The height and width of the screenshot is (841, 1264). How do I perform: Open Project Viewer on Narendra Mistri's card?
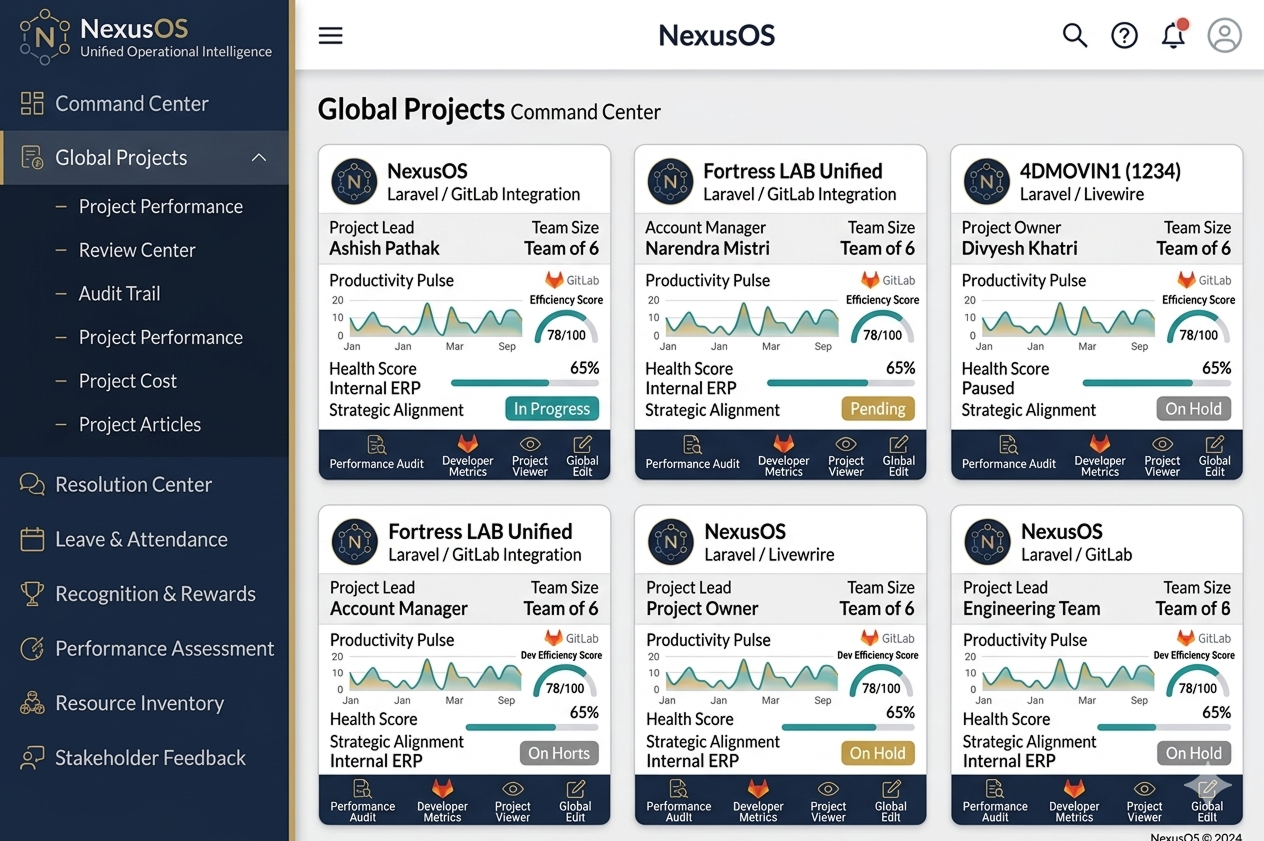pos(846,454)
